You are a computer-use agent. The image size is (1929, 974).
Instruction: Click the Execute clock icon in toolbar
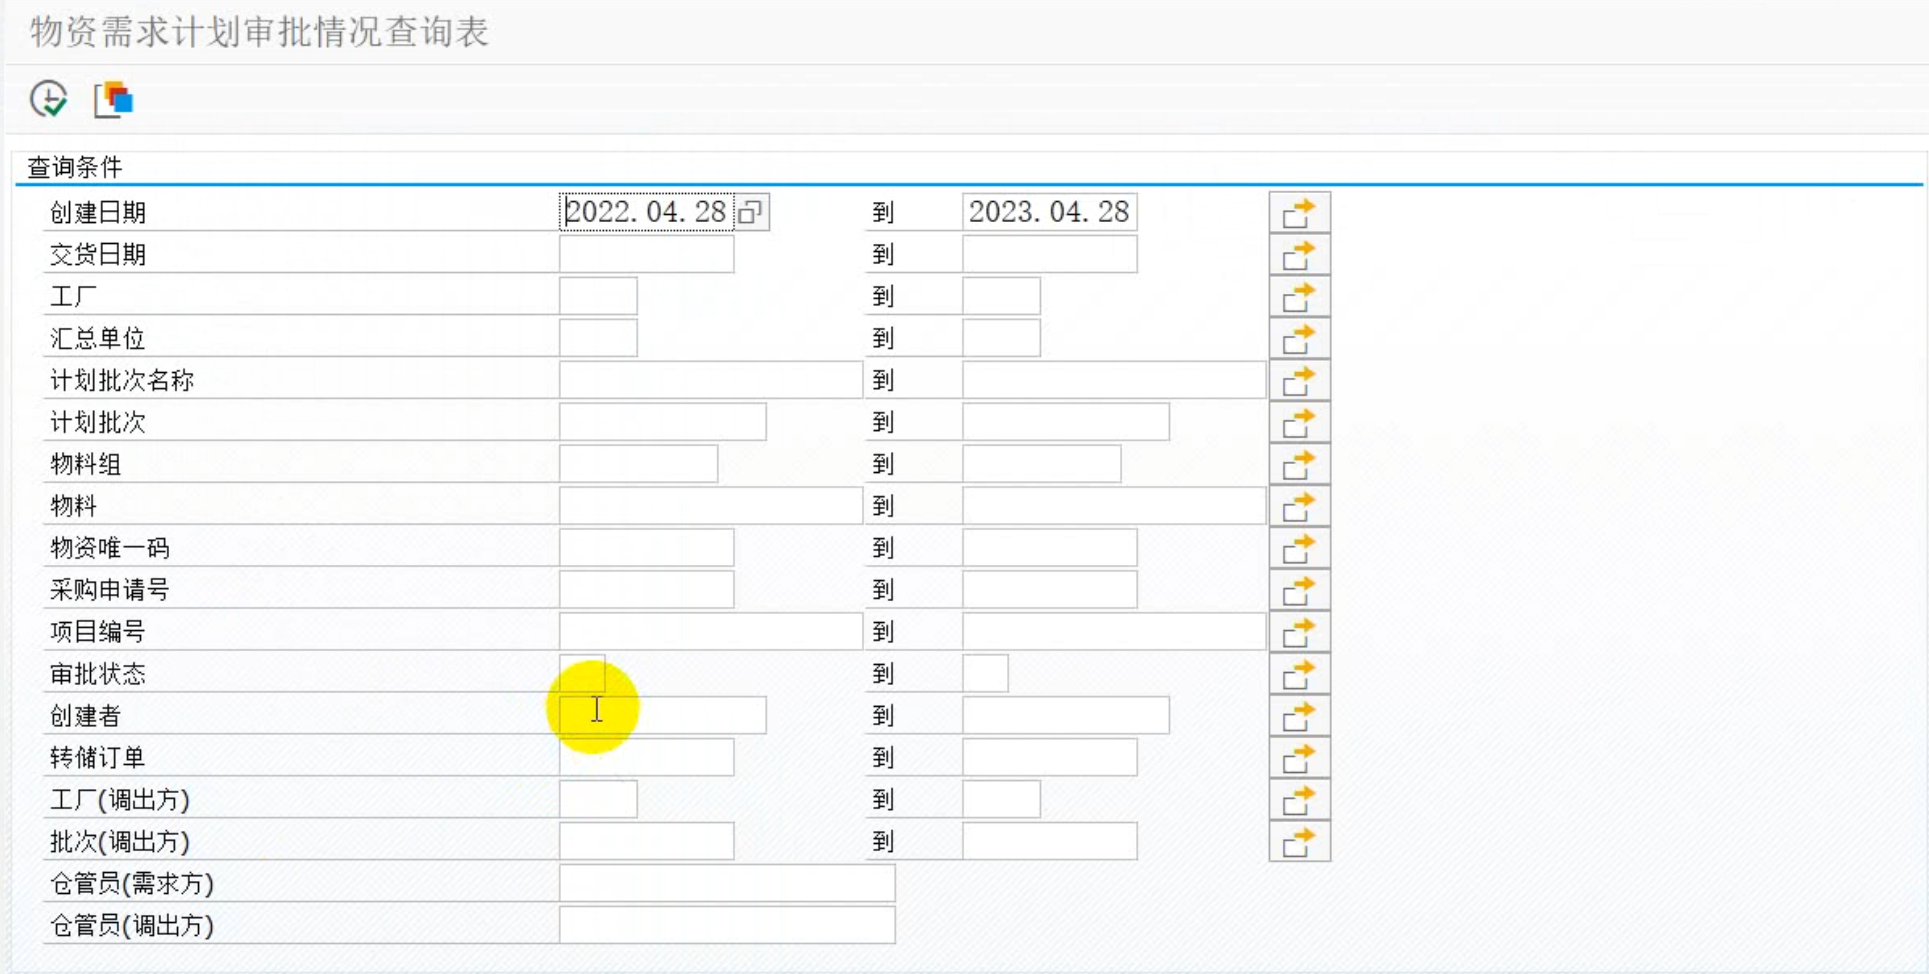click(48, 99)
